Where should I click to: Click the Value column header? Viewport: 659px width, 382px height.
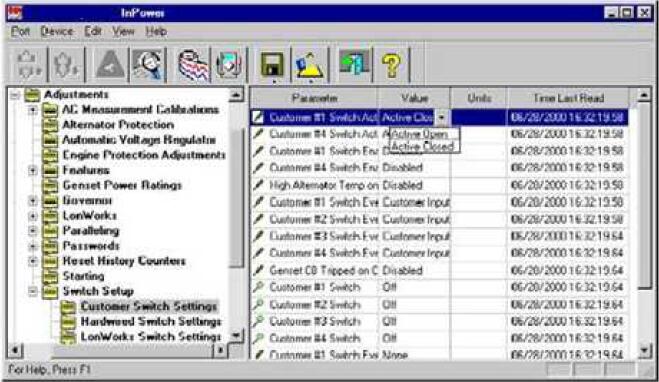pos(414,98)
